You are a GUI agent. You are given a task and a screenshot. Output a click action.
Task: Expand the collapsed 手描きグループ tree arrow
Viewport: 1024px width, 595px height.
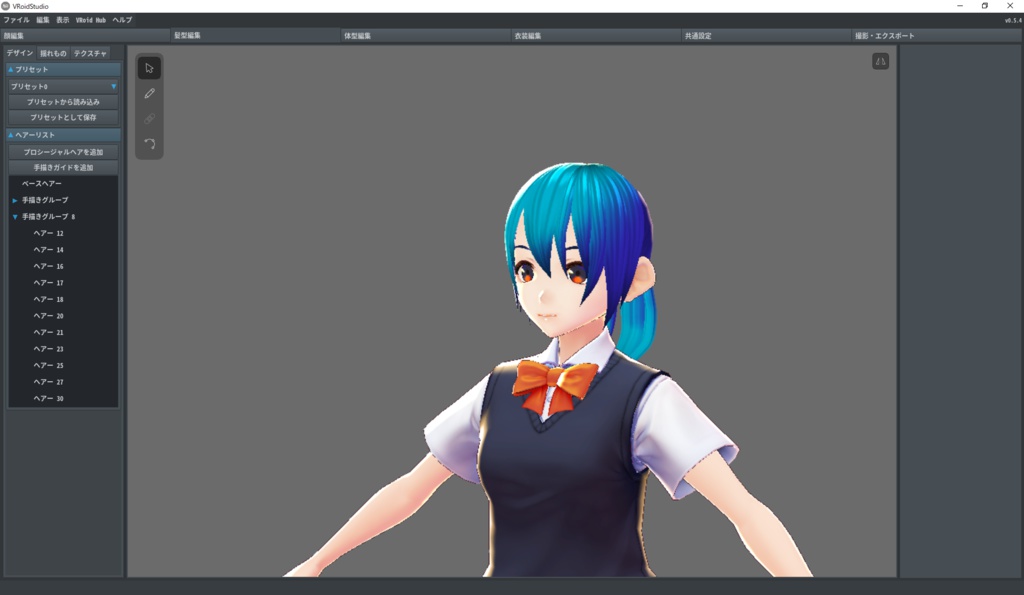coord(15,201)
